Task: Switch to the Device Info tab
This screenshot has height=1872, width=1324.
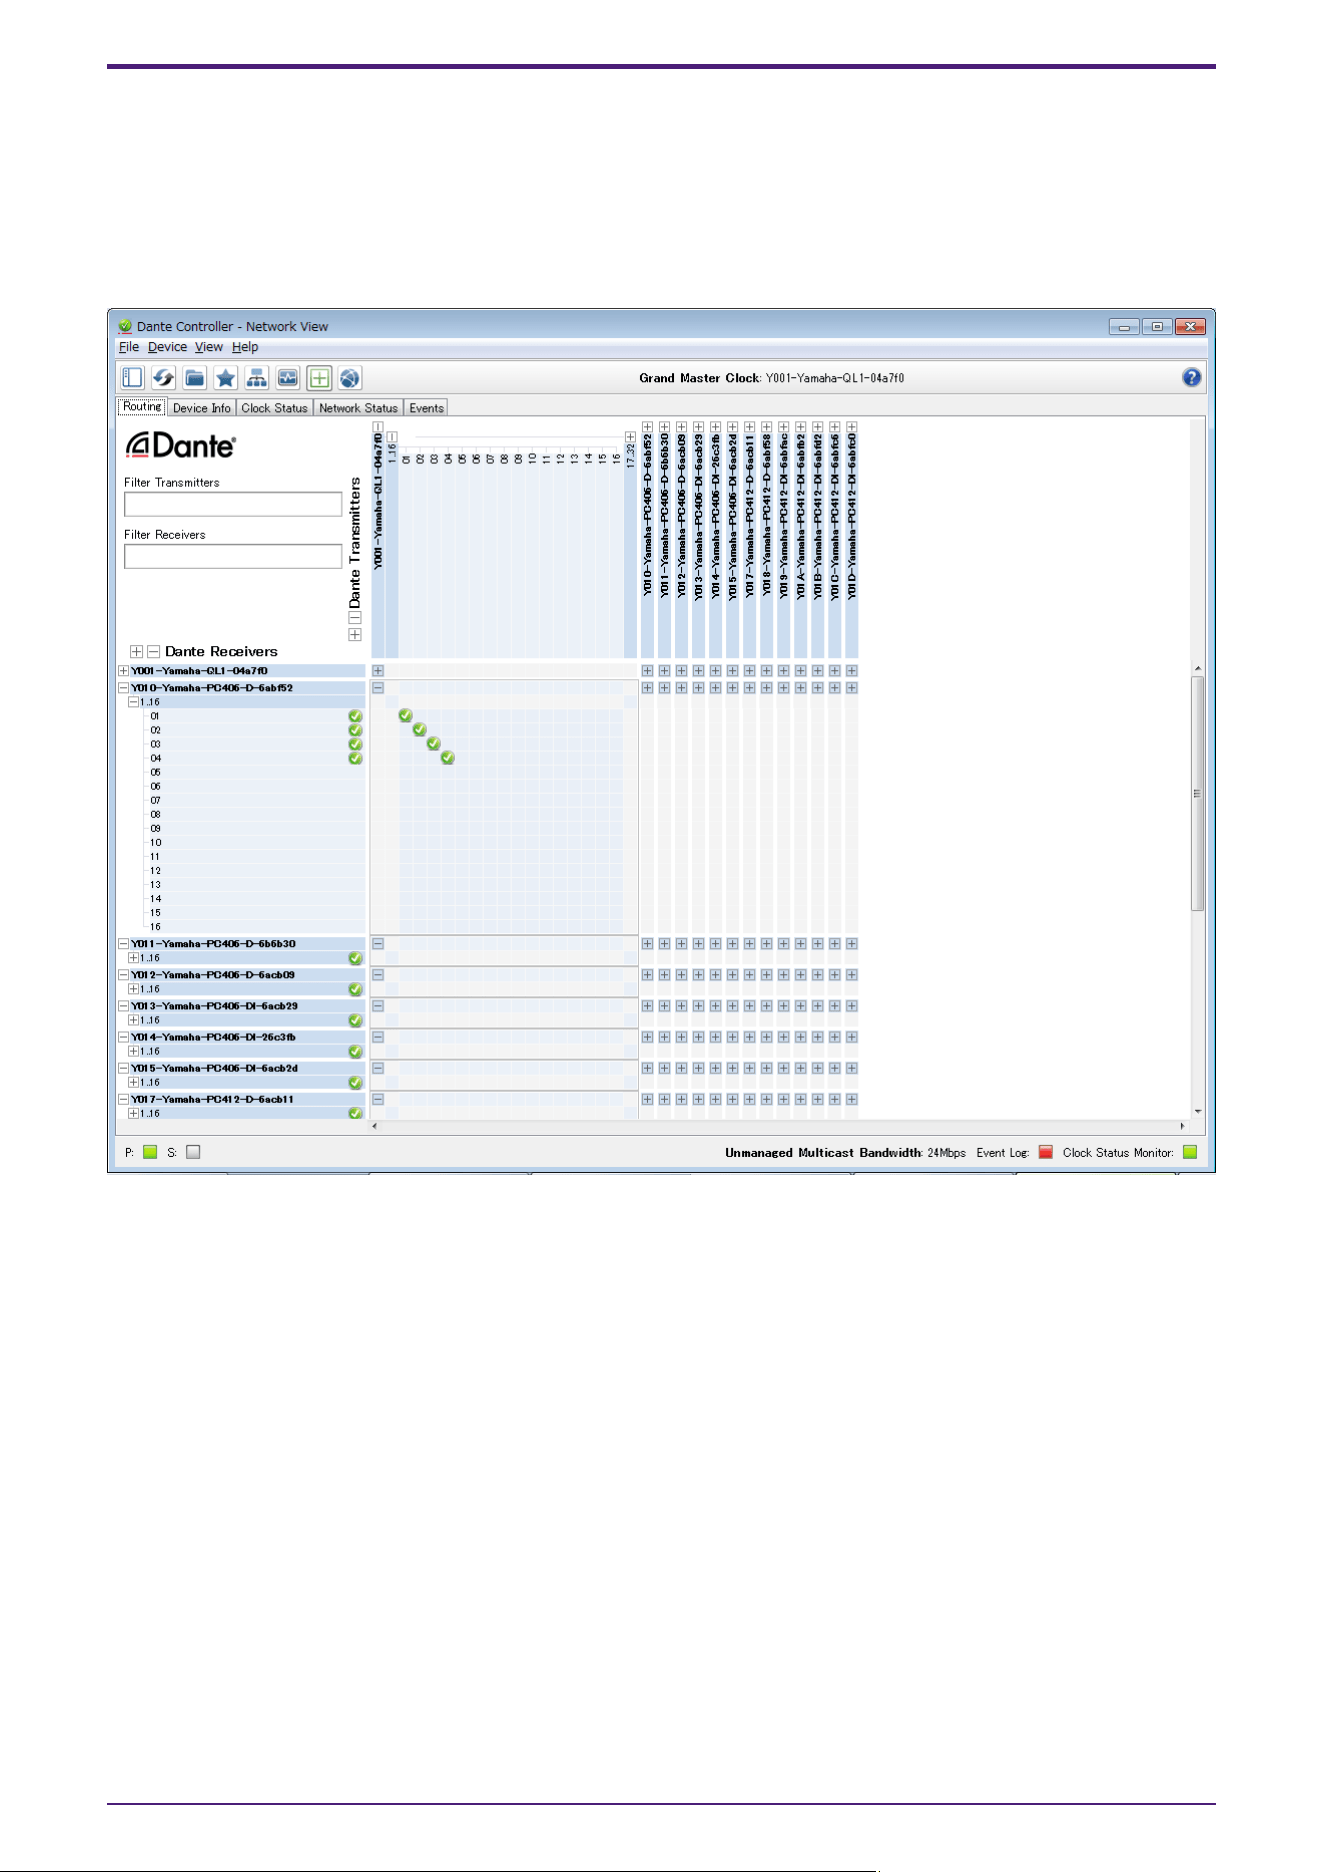Action: (202, 408)
